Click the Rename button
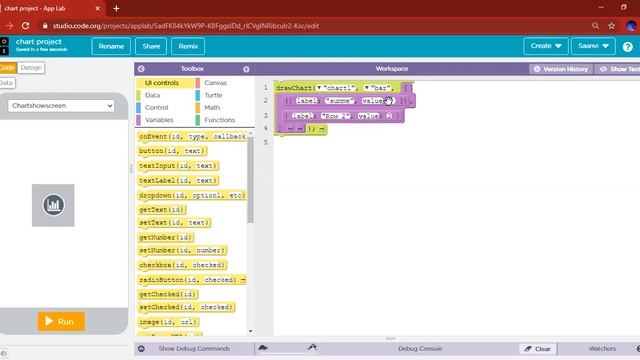Screen dimensions: 640x360 point(111,47)
